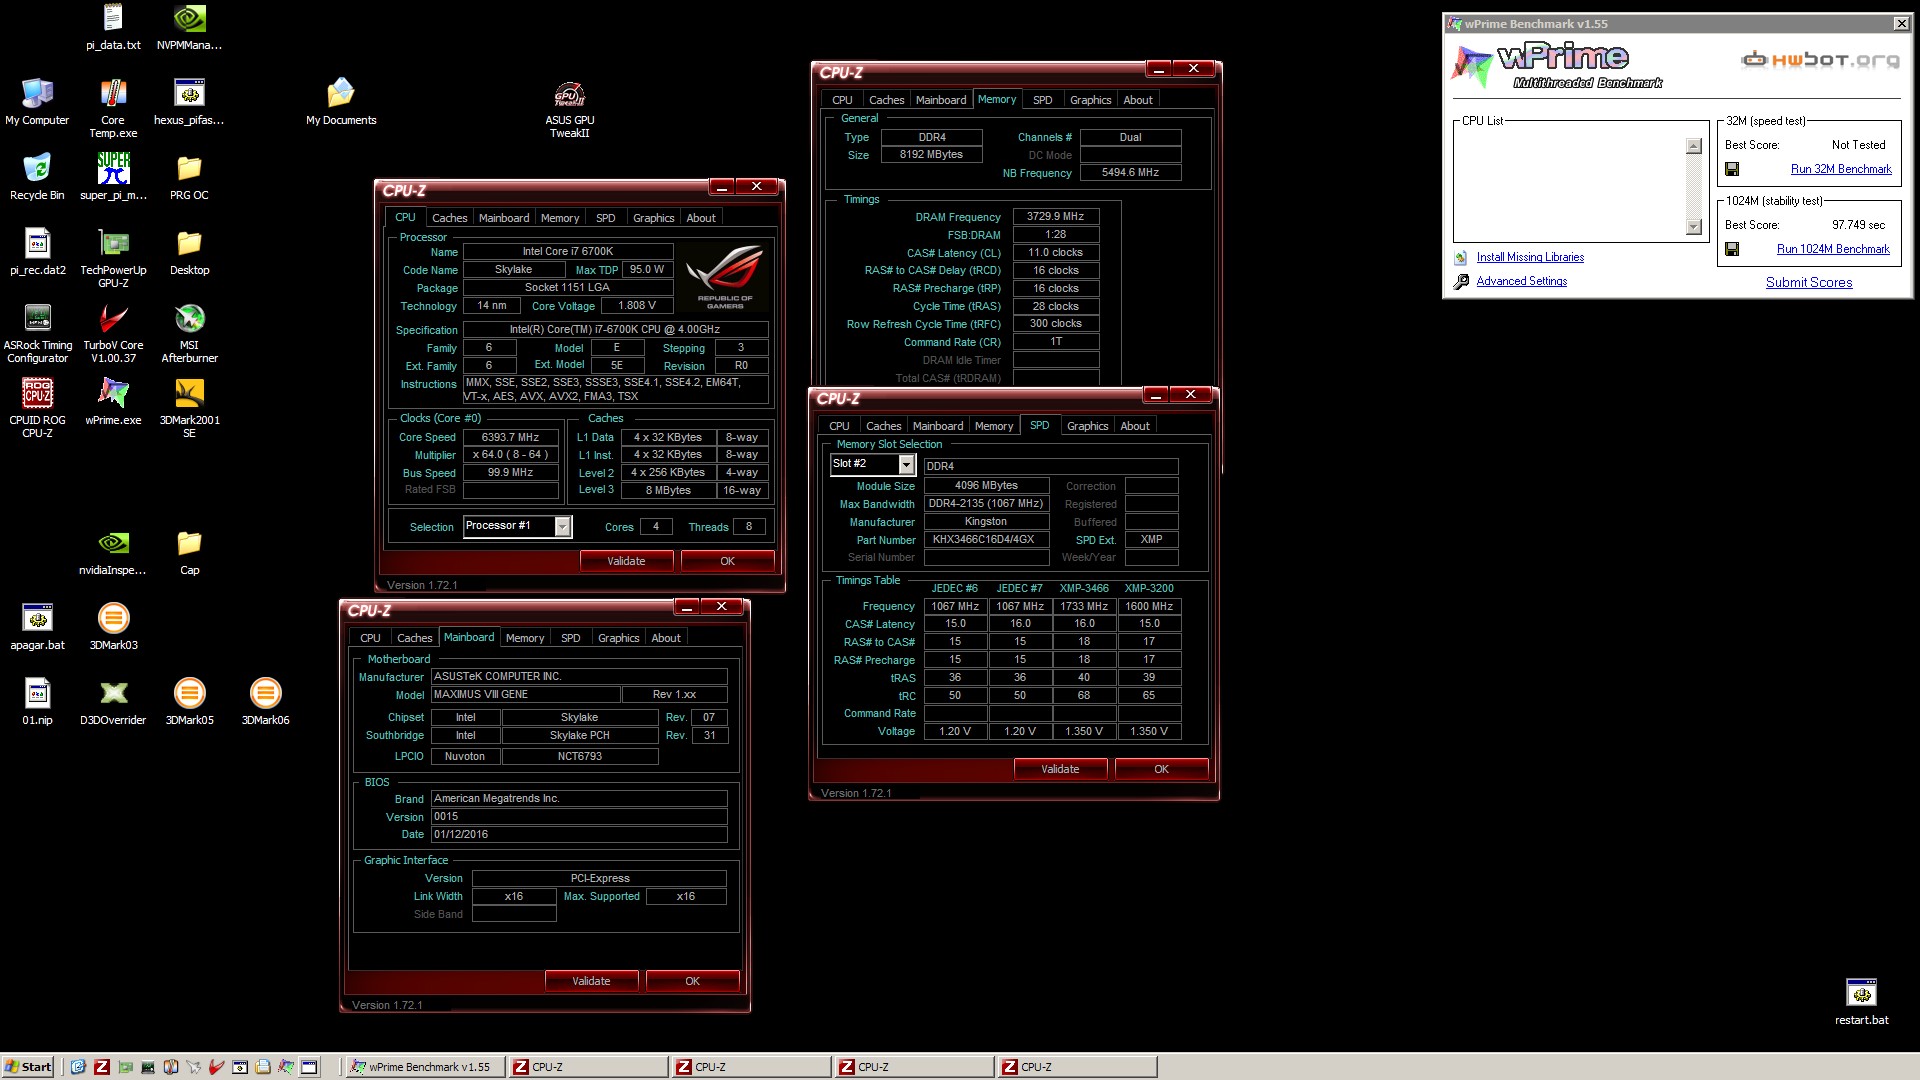
Task: Open About tab in Mainboard window
Action: 666,638
